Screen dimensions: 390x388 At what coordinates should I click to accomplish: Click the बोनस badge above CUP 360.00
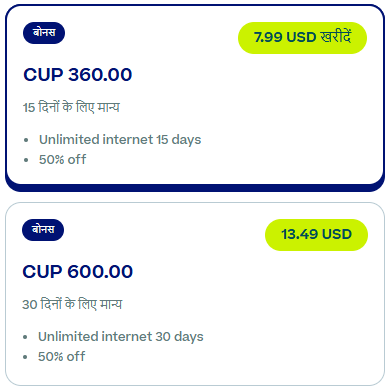tap(44, 33)
